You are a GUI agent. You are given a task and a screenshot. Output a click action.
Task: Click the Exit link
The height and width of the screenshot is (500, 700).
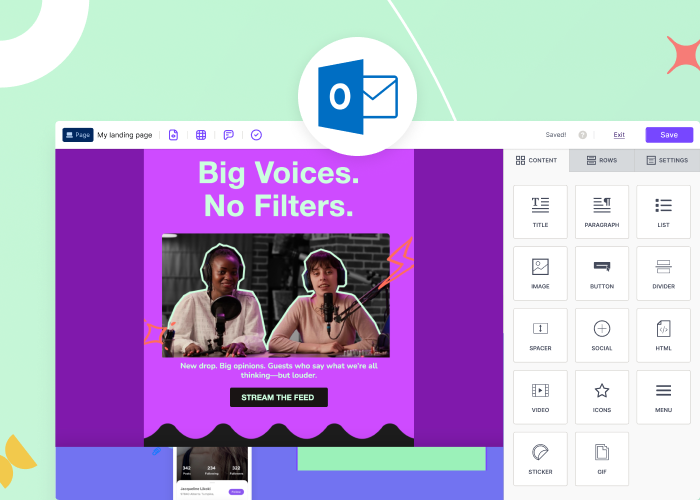coord(619,135)
